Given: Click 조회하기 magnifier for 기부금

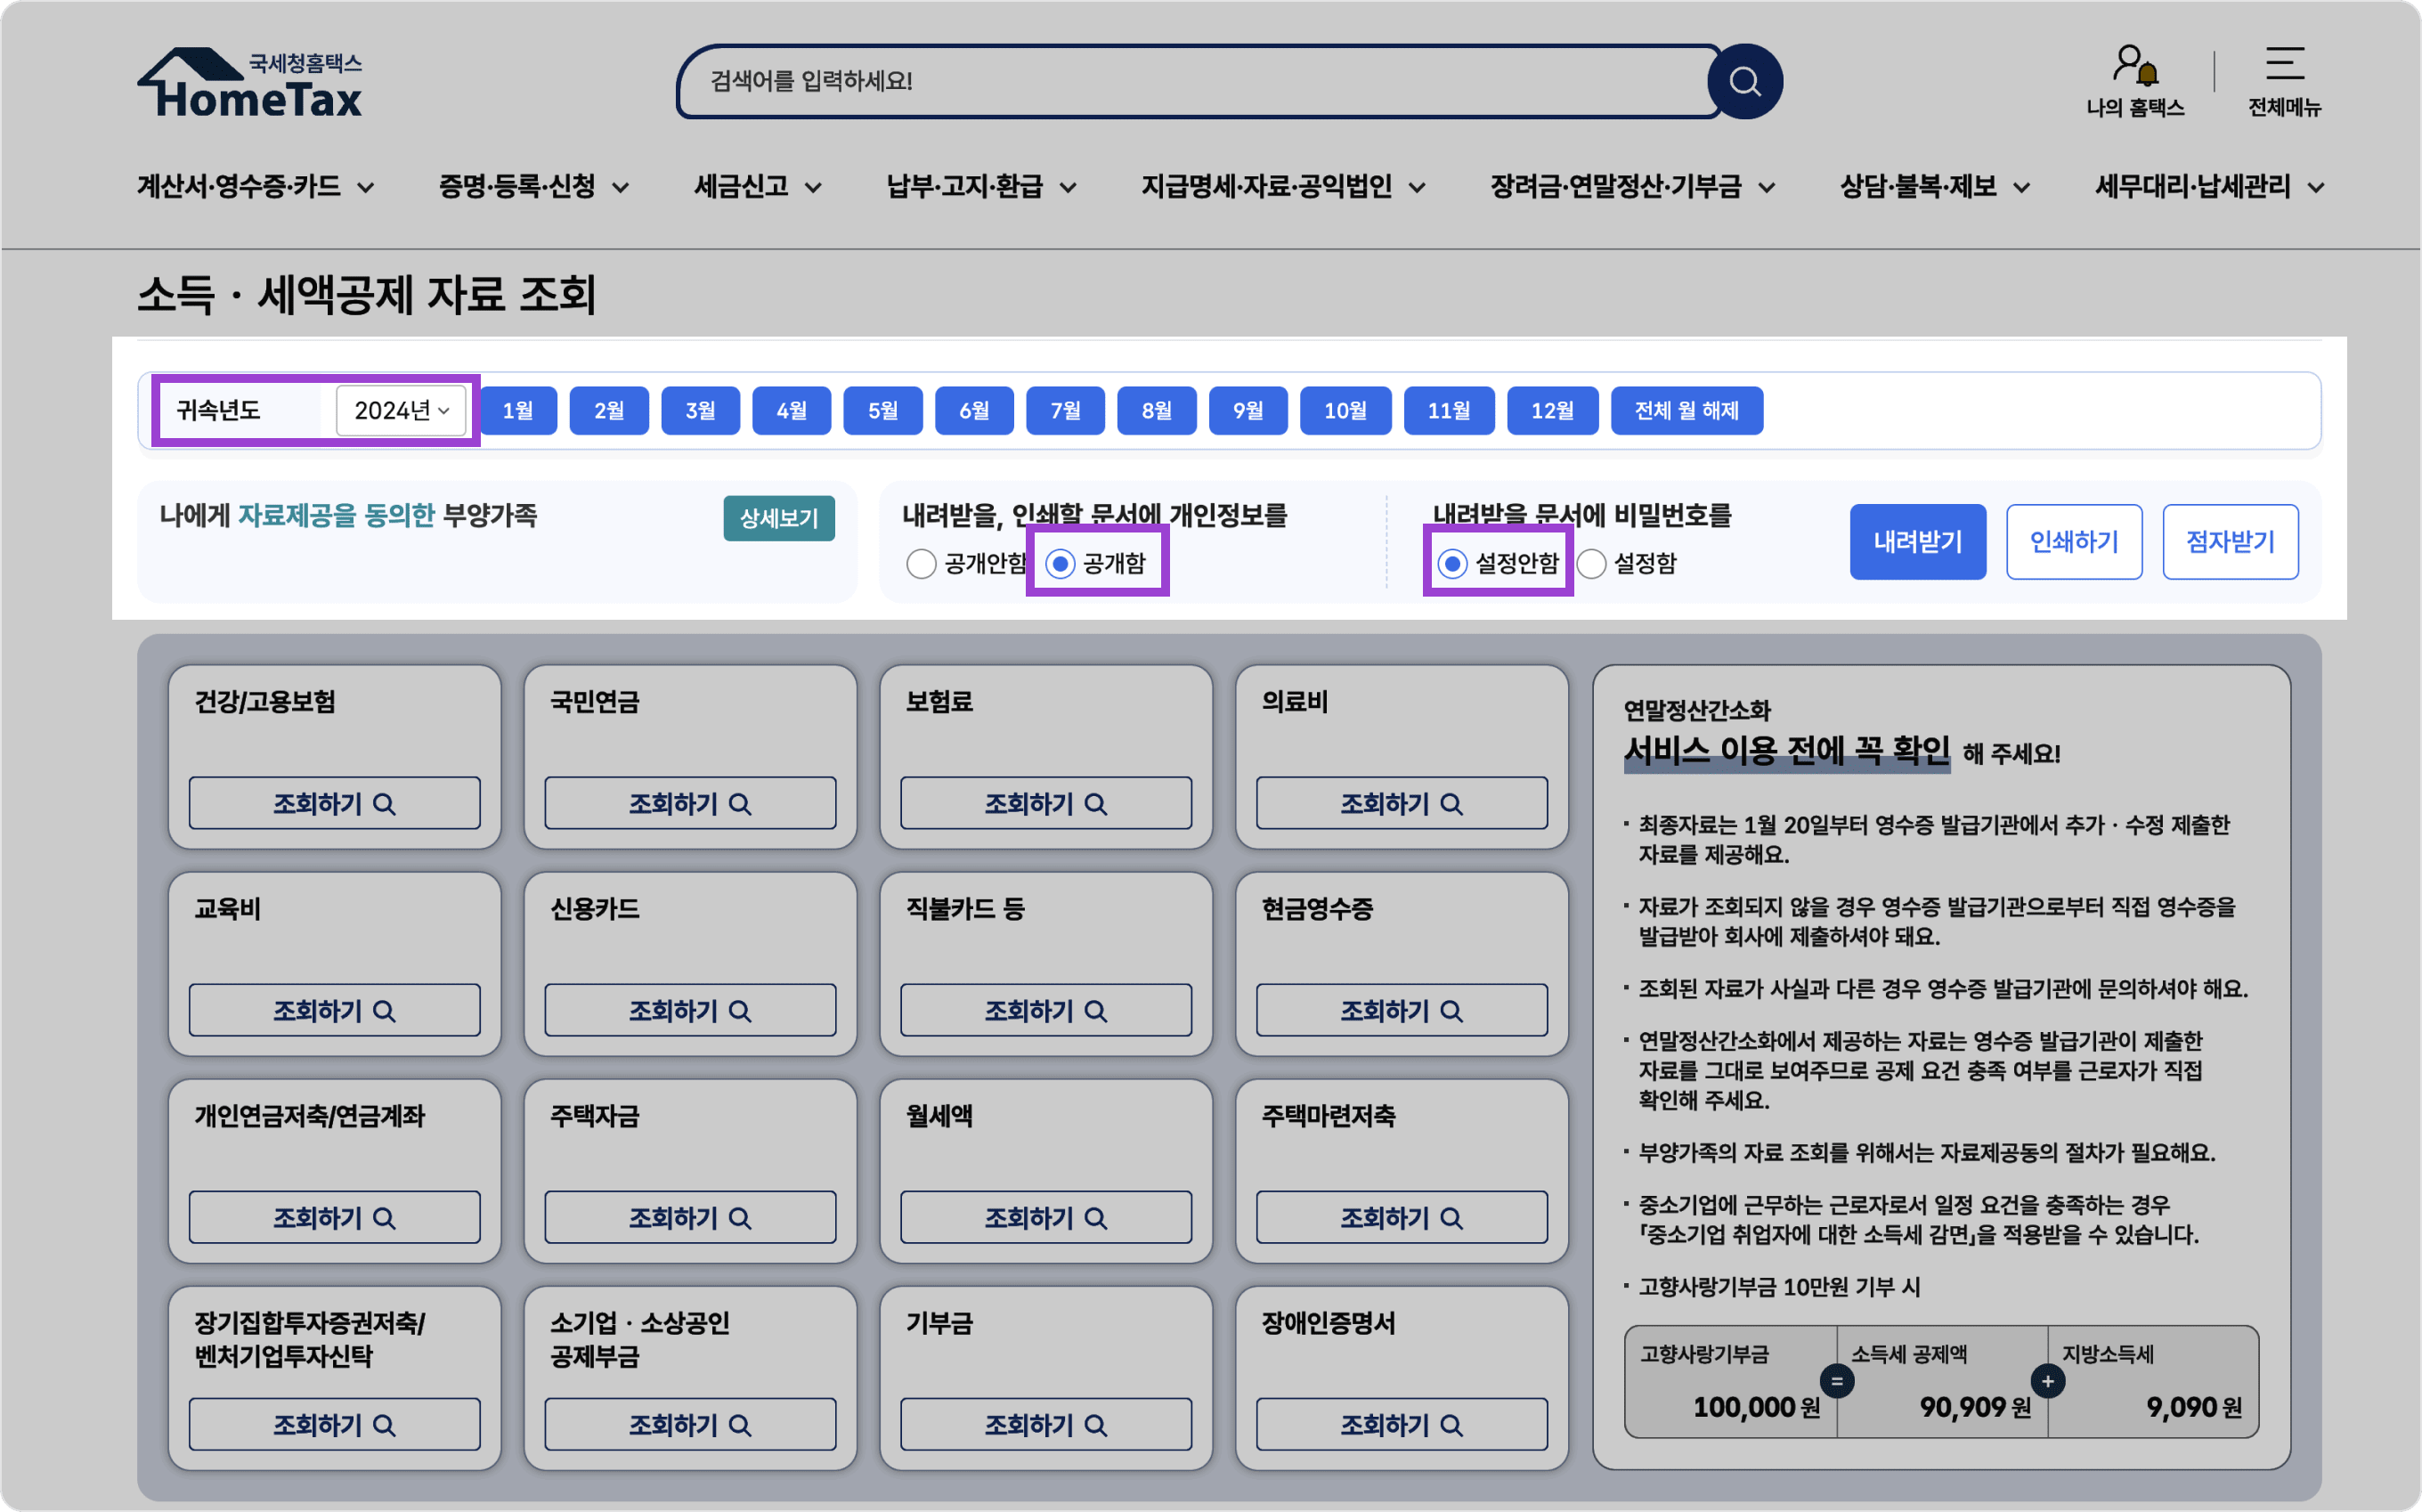Looking at the screenshot, I should 1095,1425.
